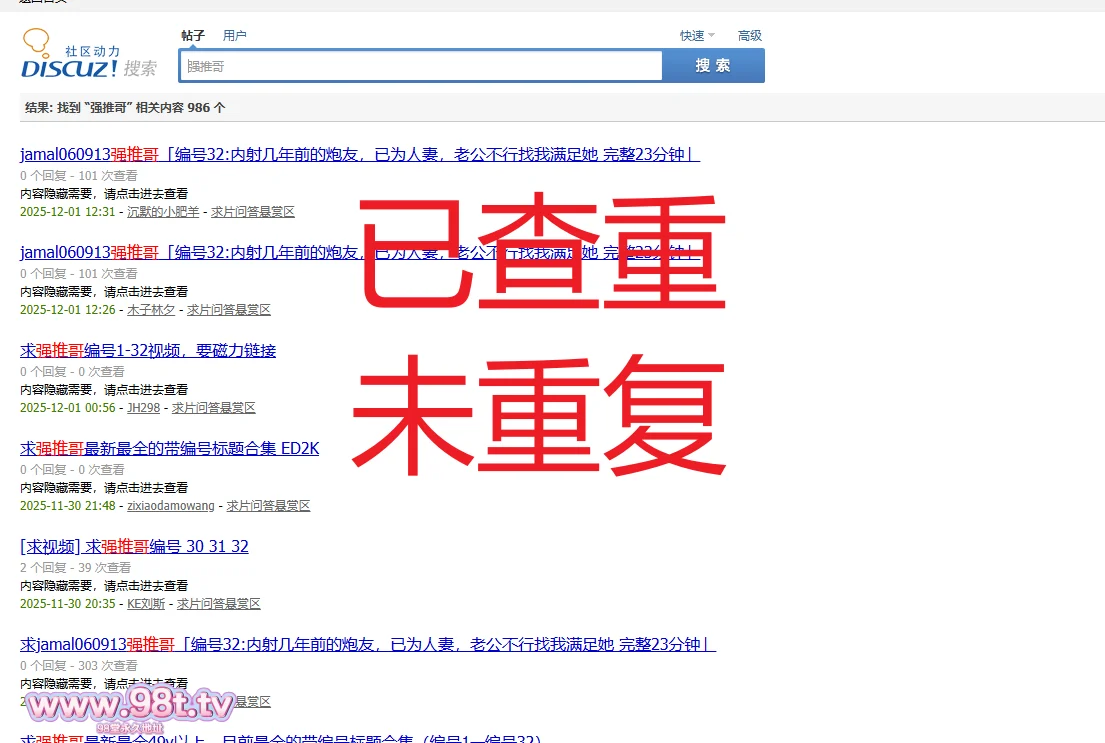This screenshot has width=1105, height=743.
Task: Open 求片问答悬赏区 link beside zixiaodamowang
Action: point(268,506)
